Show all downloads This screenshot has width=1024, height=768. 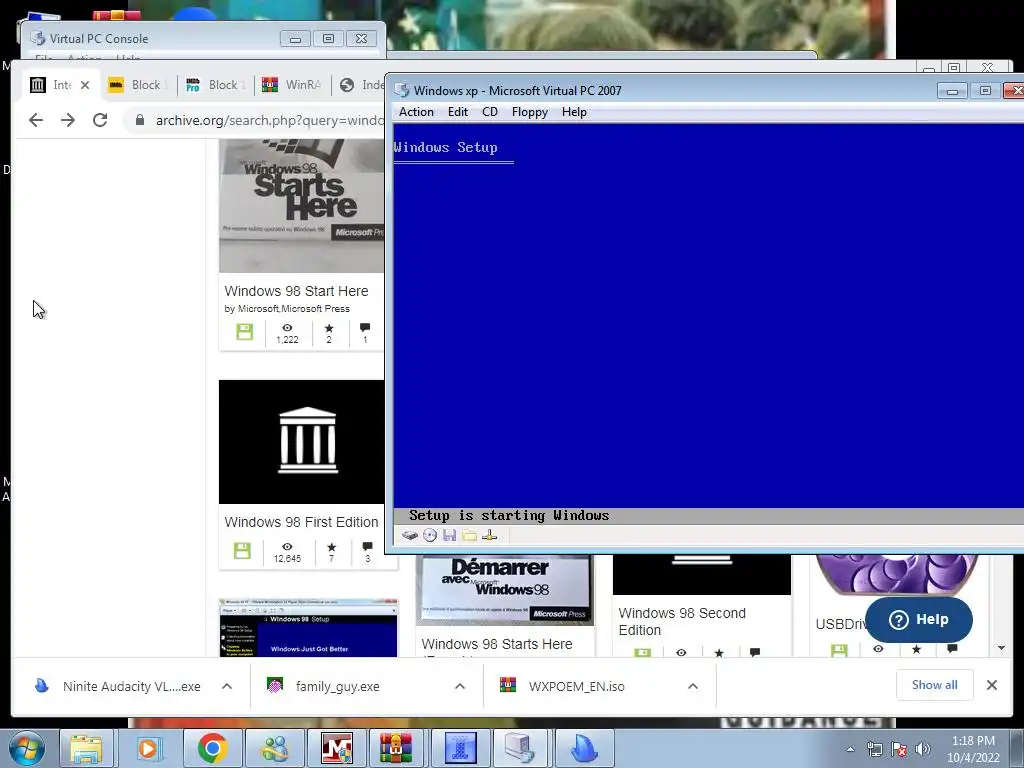pos(935,685)
